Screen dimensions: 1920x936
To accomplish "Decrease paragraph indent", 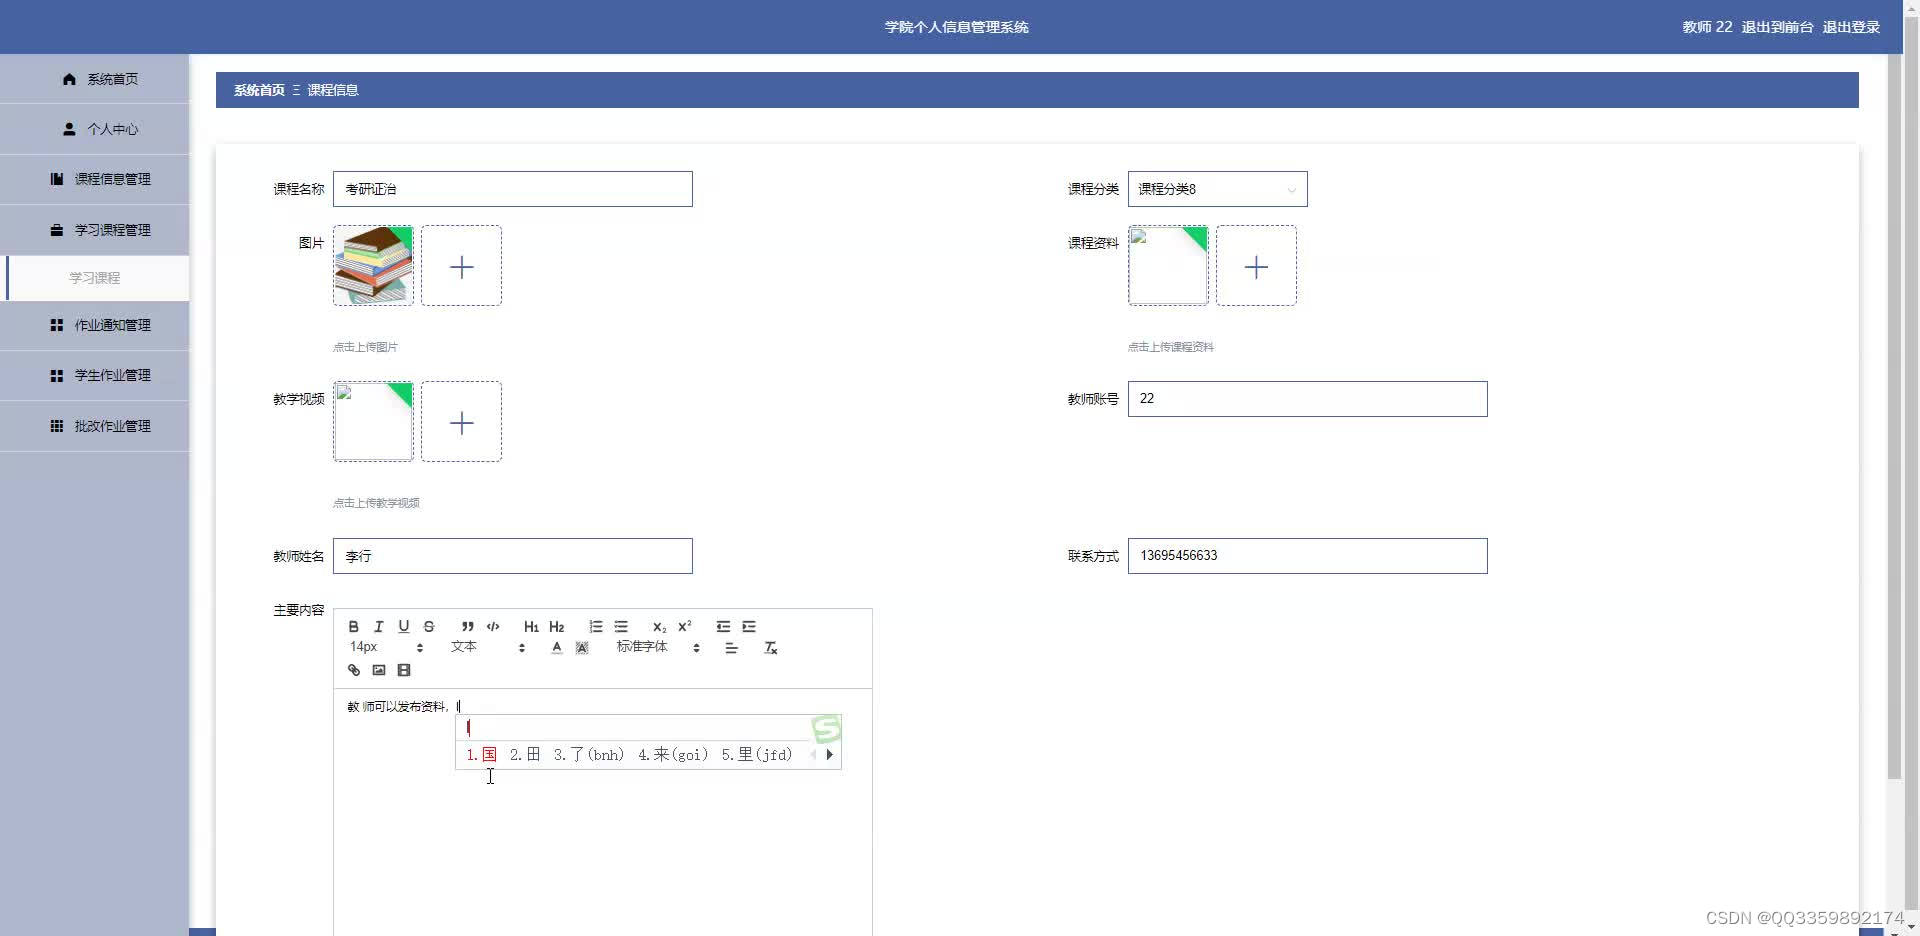I will coord(723,627).
